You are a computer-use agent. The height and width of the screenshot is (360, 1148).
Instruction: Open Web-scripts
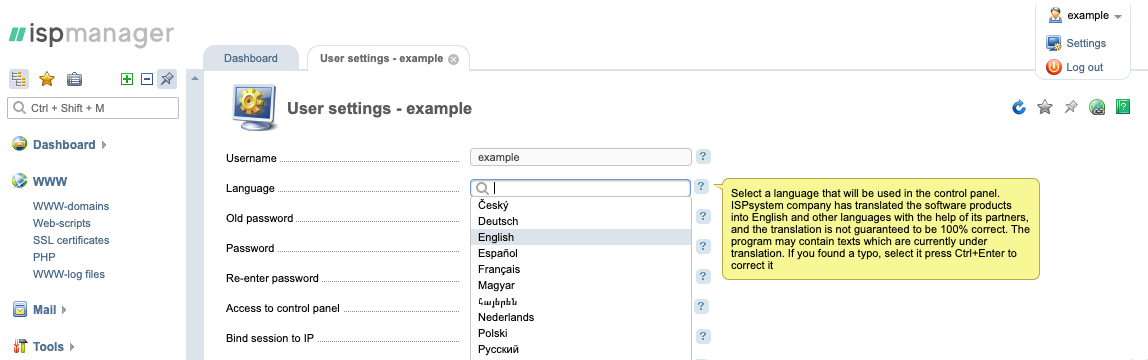coord(62,223)
